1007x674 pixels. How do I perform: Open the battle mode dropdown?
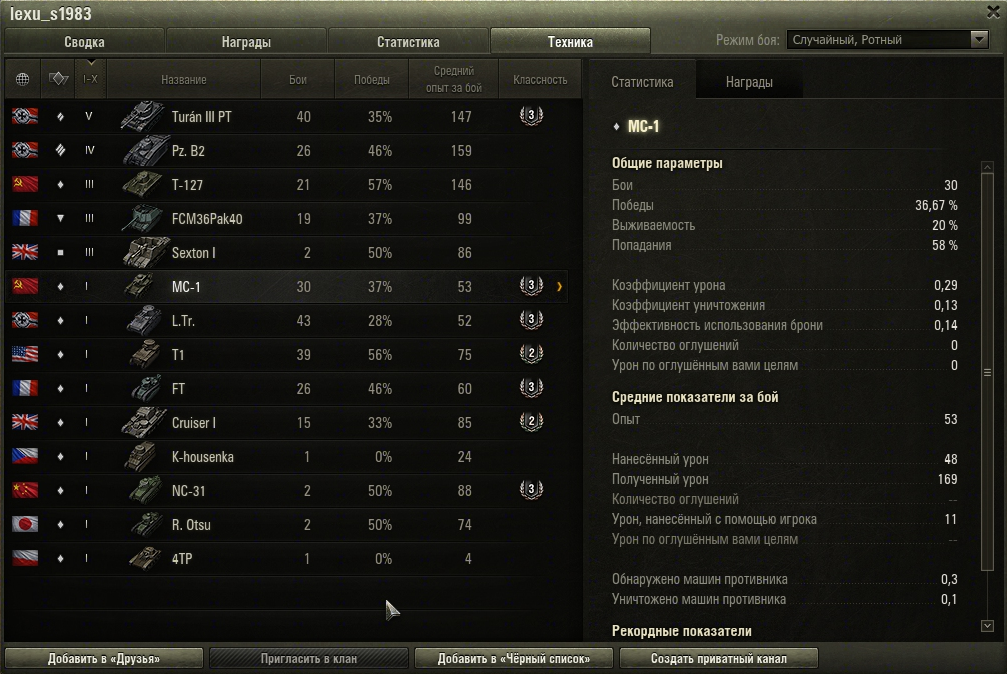[x=888, y=40]
